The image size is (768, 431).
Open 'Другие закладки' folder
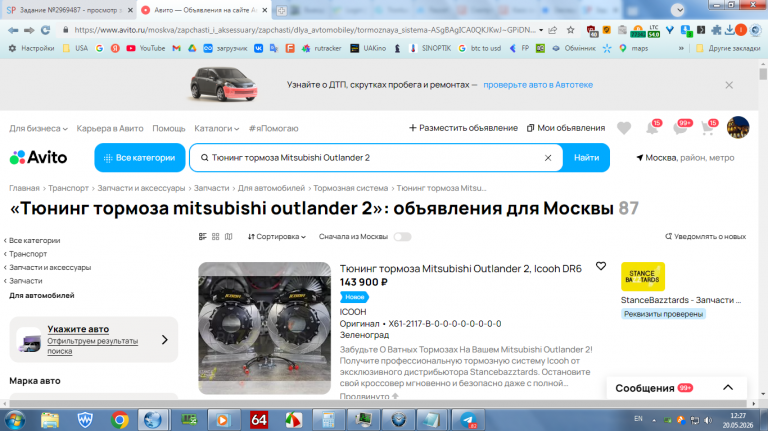[x=728, y=48]
